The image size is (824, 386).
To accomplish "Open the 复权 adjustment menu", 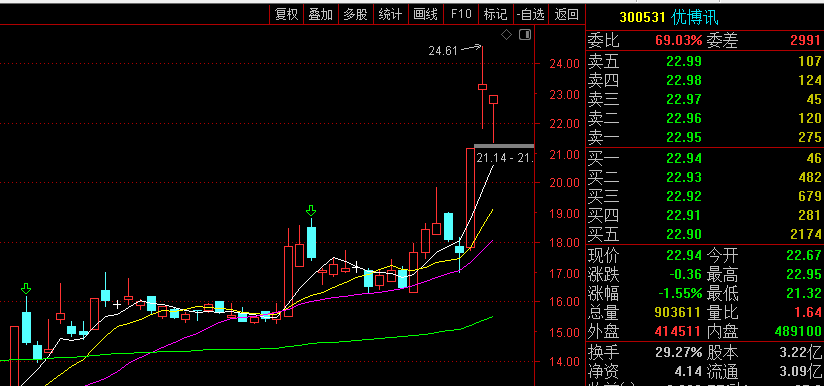I will pos(287,14).
